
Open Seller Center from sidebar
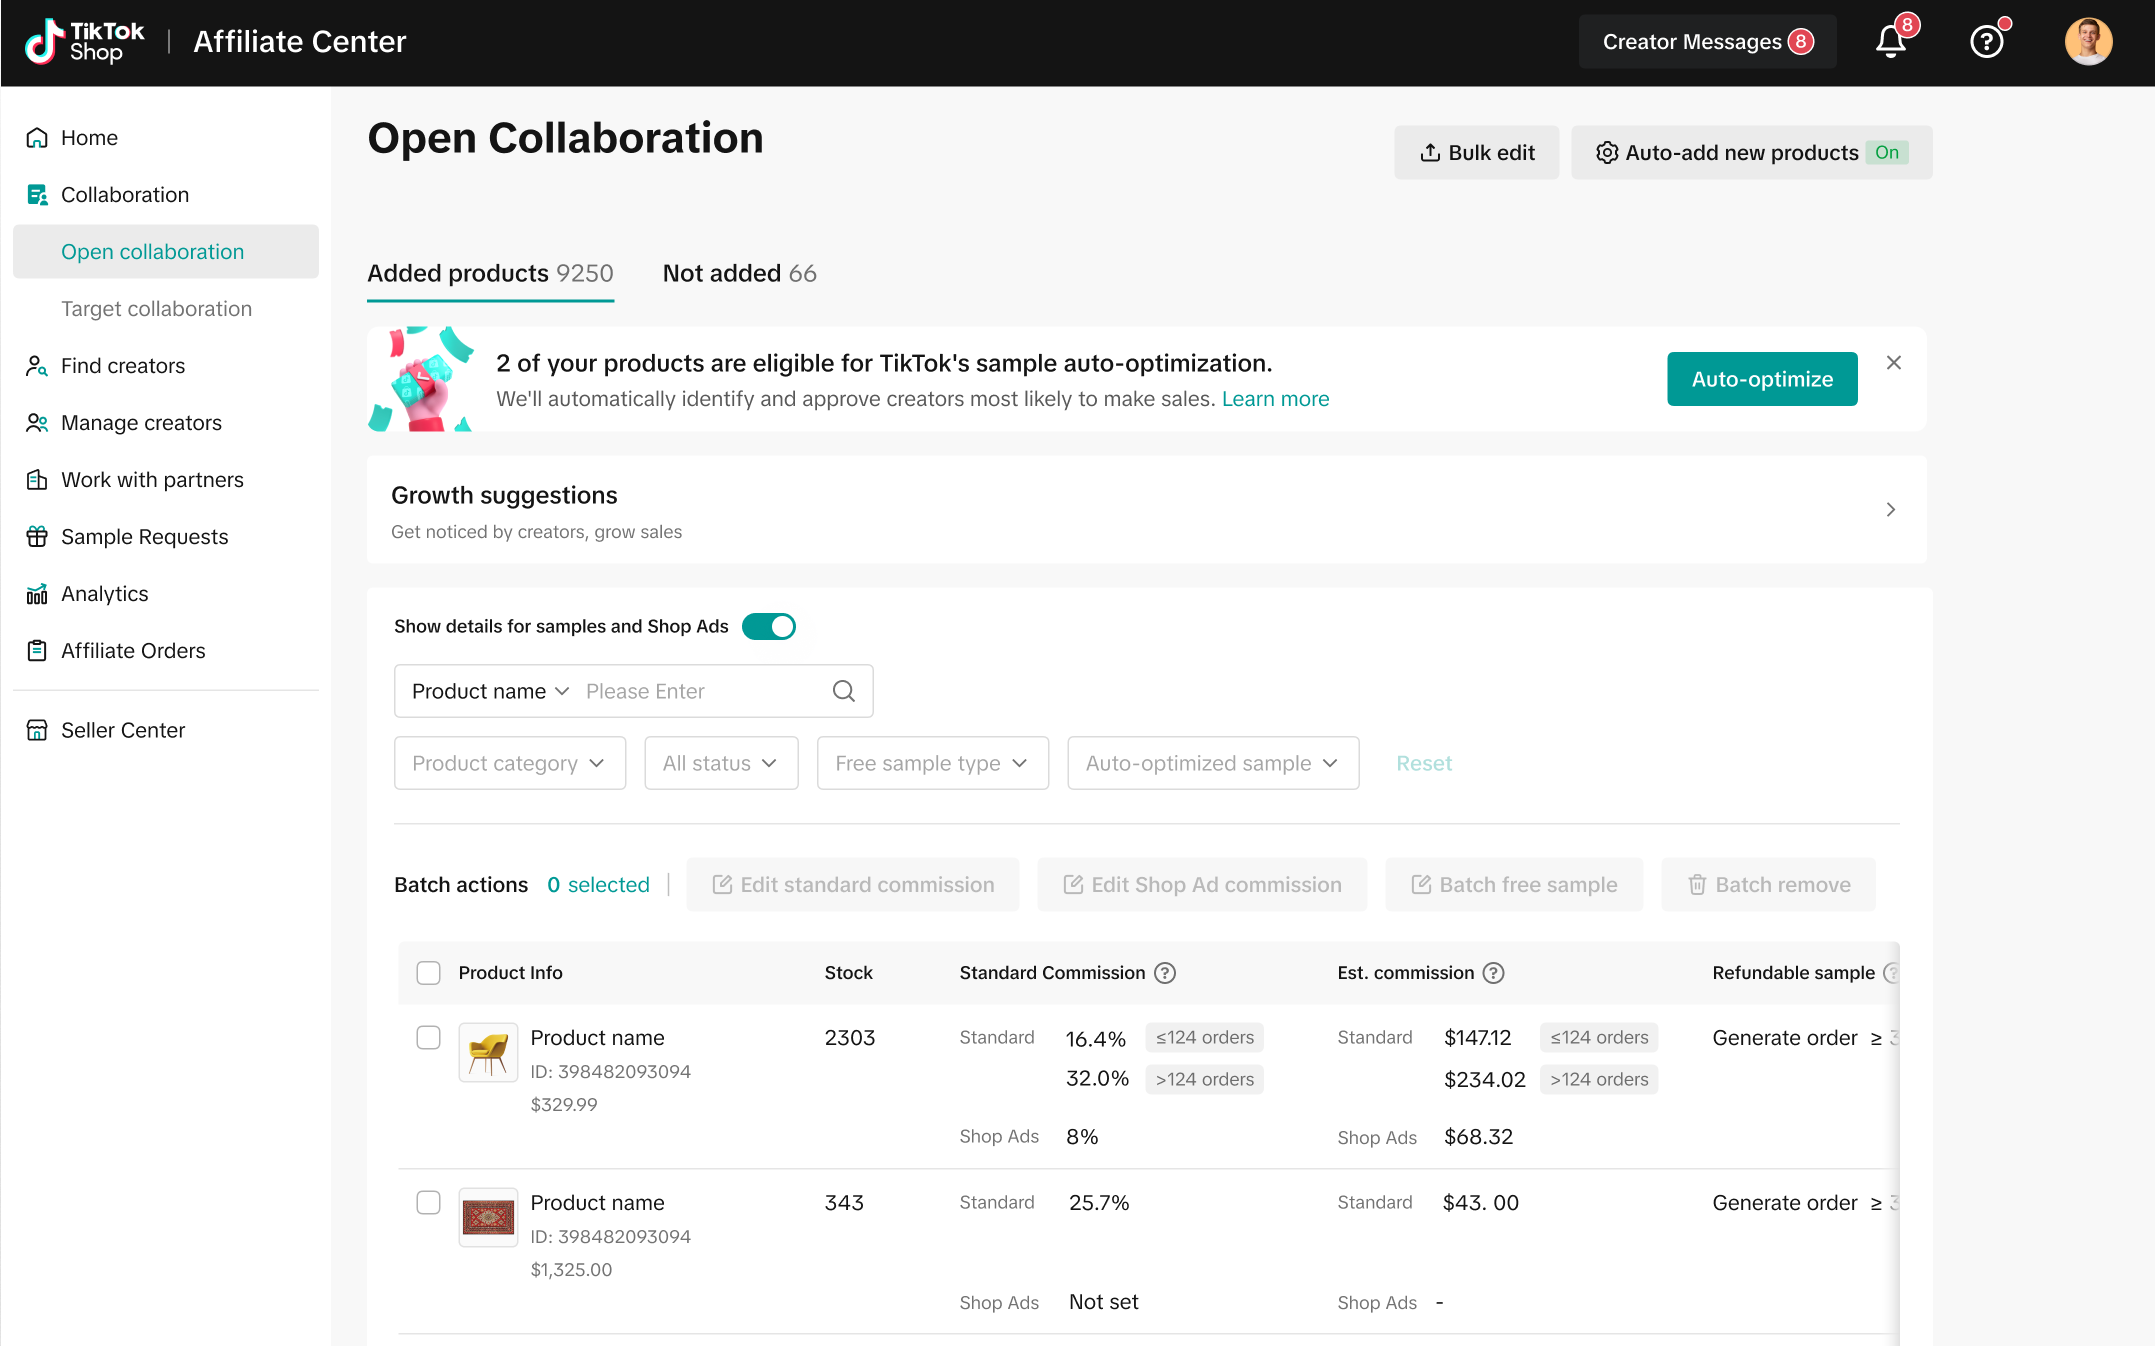click(122, 730)
